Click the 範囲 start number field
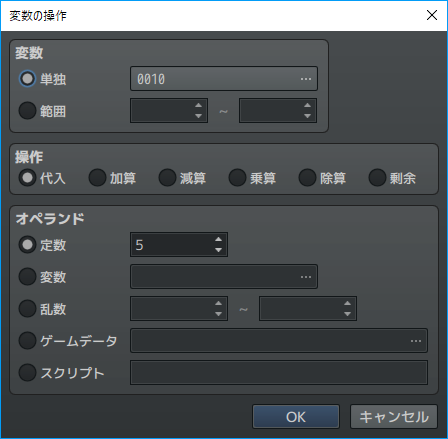This screenshot has height=439, width=448. click(169, 111)
